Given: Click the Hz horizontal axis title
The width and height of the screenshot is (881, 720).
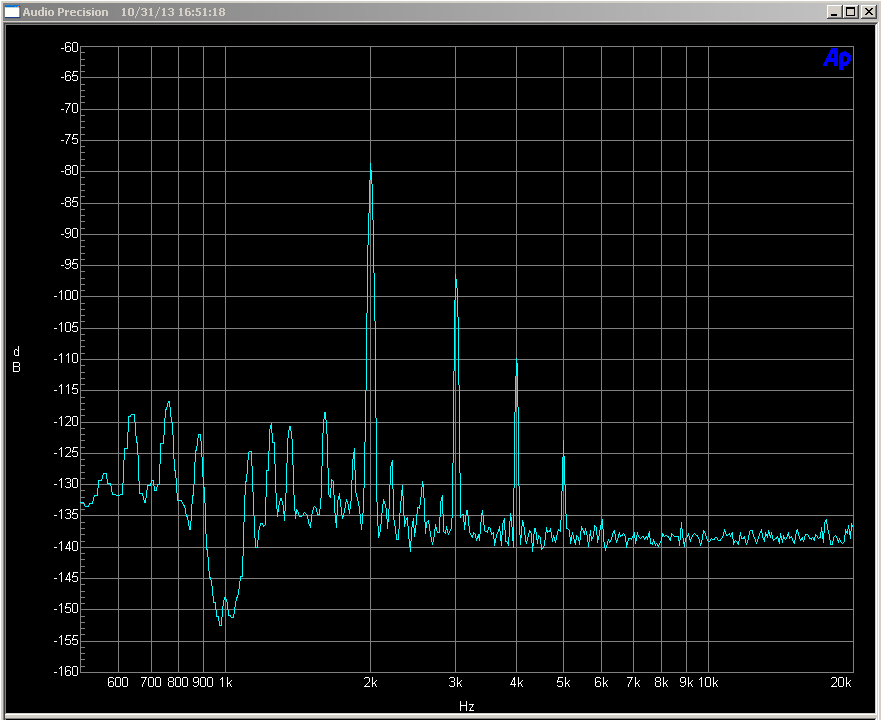Looking at the screenshot, I should (466, 706).
